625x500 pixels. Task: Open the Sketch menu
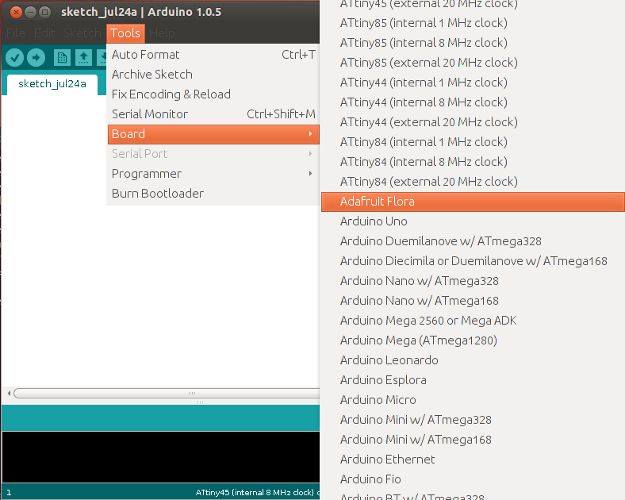82,33
